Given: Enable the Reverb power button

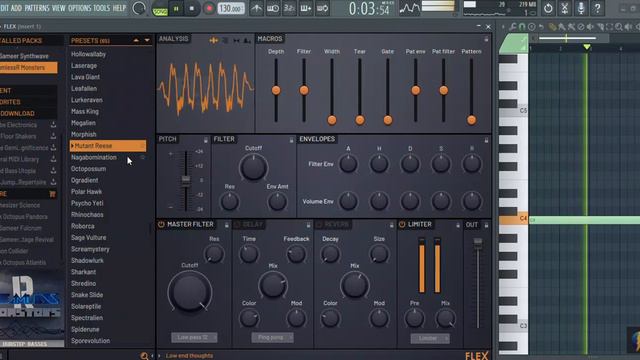Looking at the screenshot, I should coord(319,224).
